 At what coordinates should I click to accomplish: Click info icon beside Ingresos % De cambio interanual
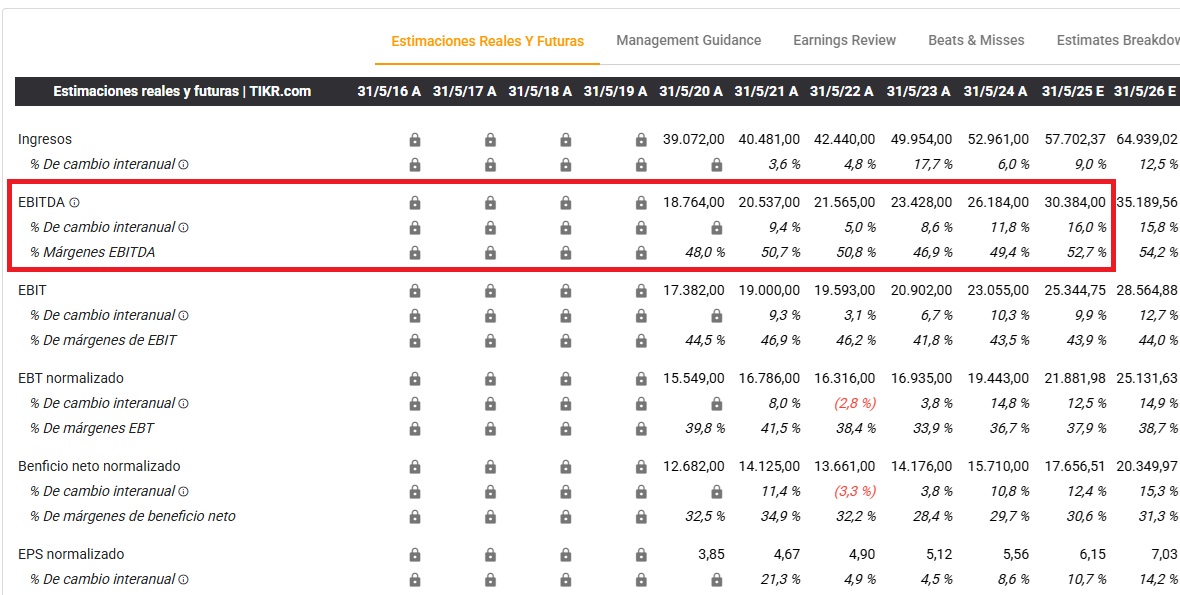point(184,164)
